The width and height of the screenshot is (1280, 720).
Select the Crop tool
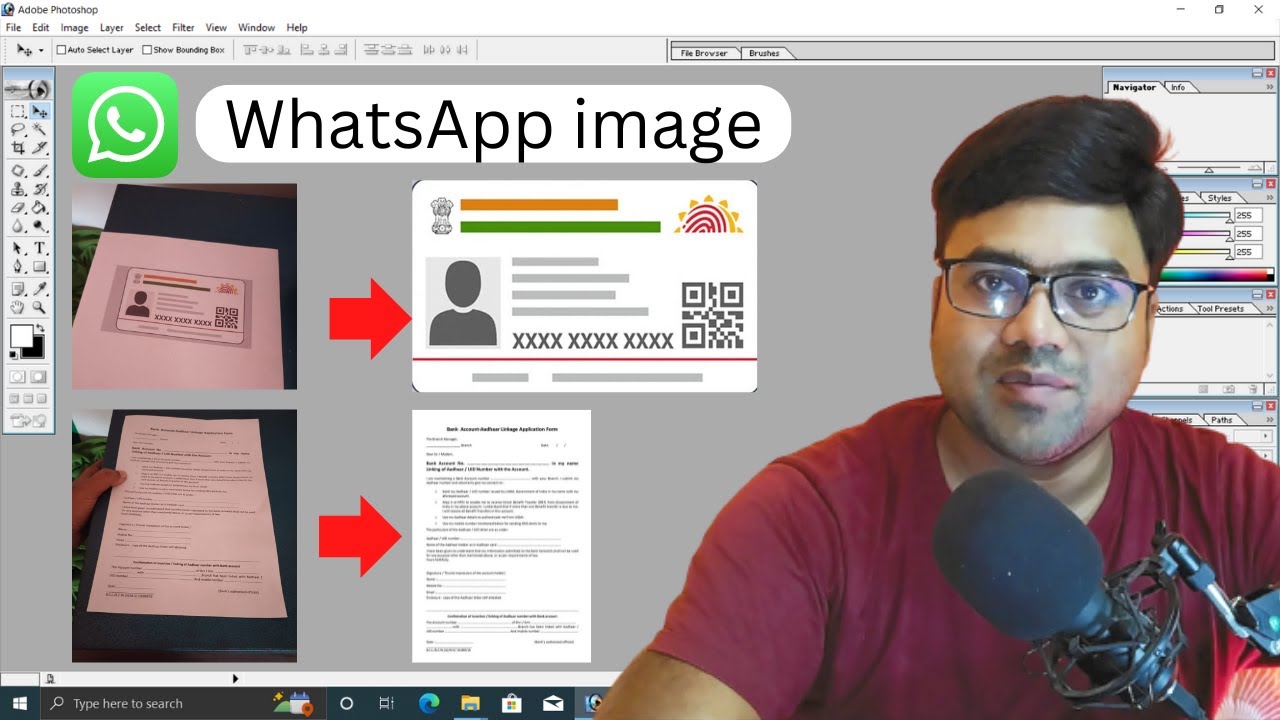coord(18,146)
